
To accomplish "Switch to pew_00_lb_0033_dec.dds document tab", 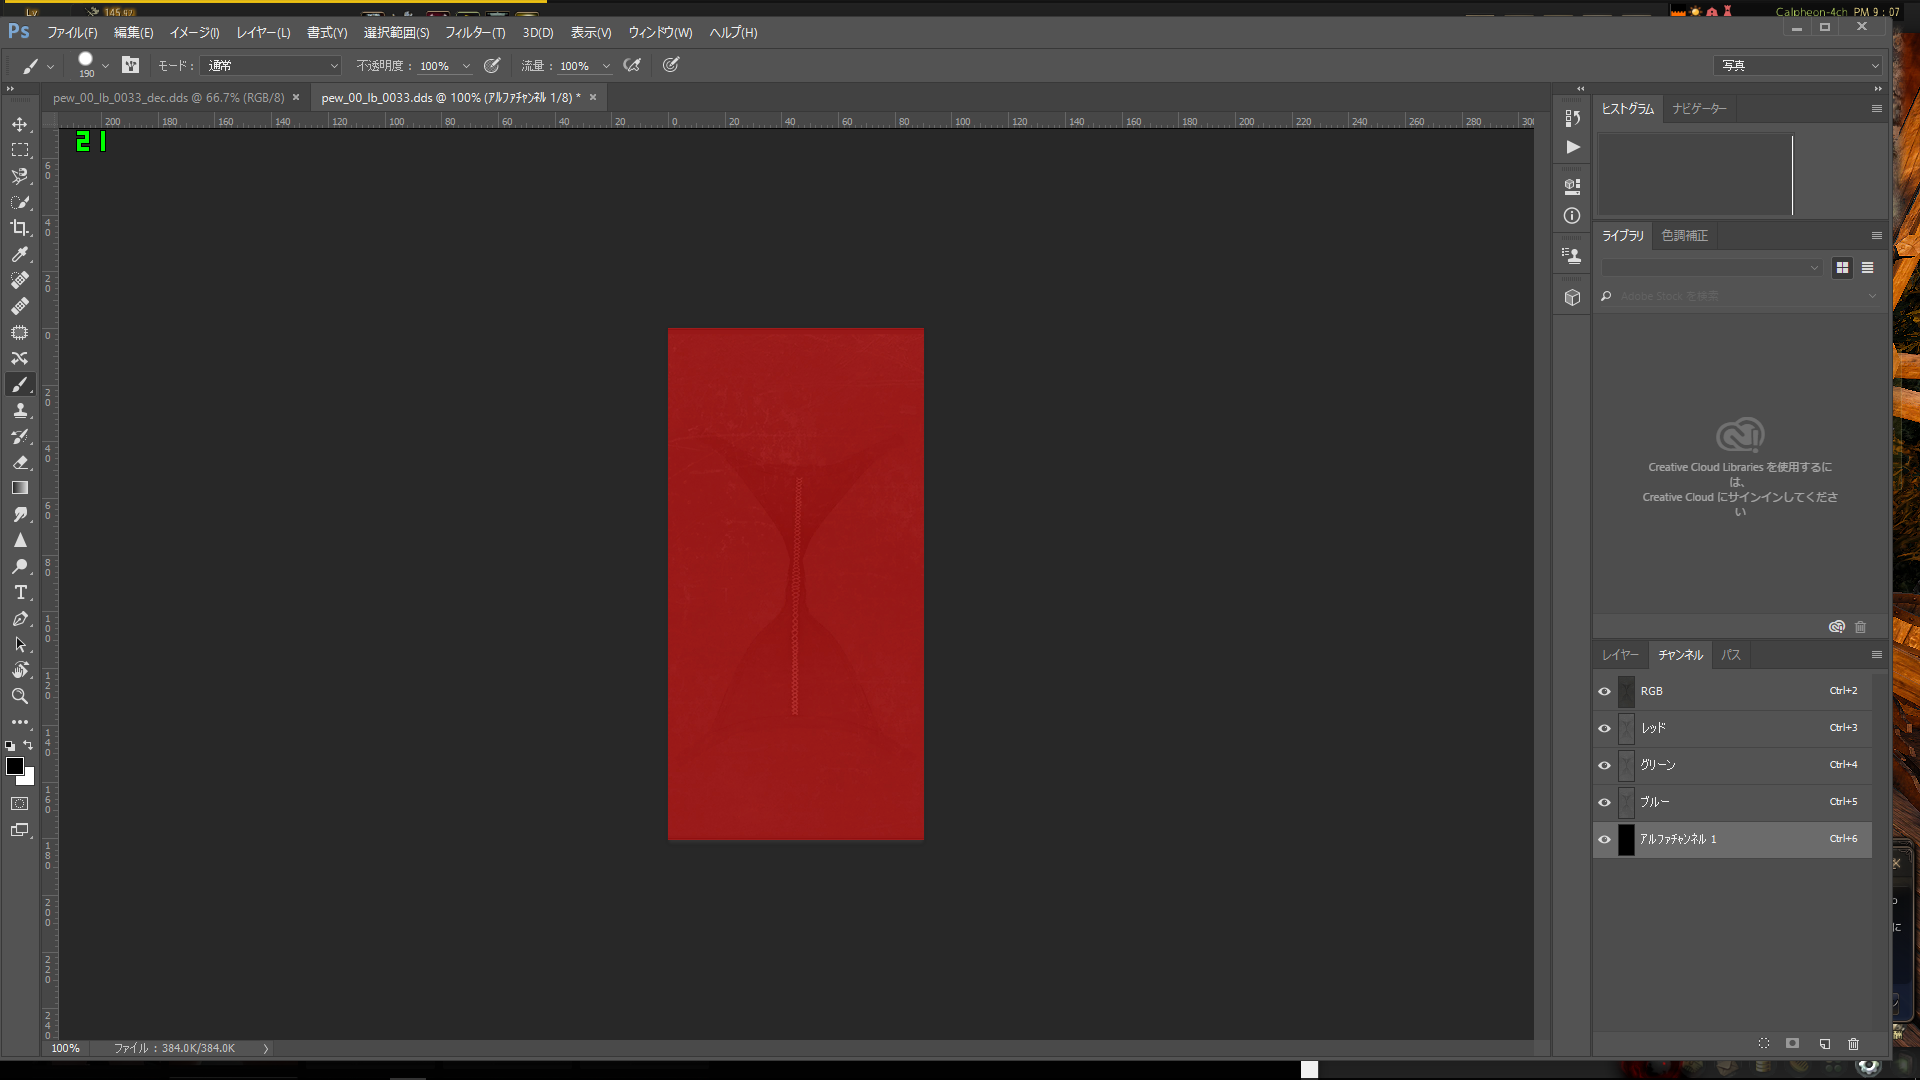I will [x=170, y=97].
